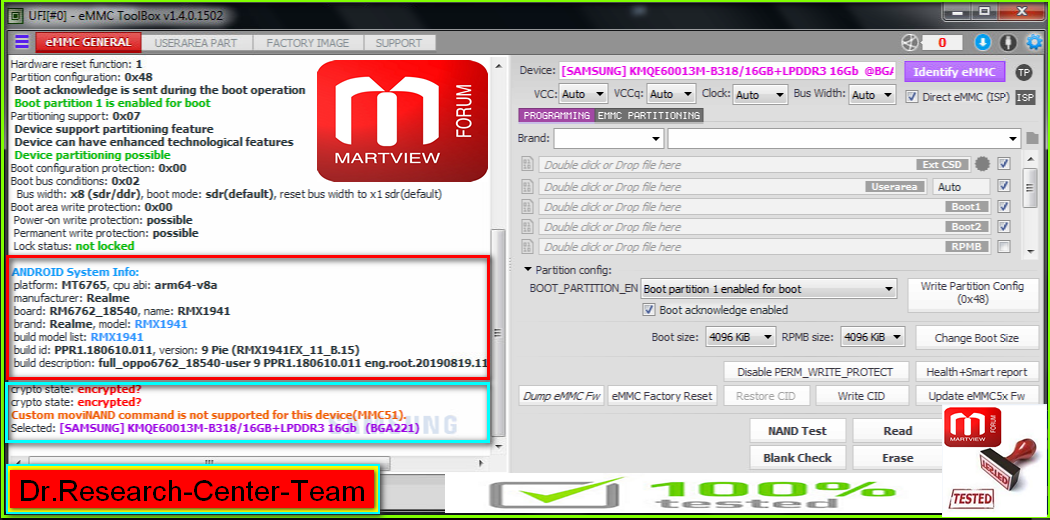Click the file icon on Ext CSD row
This screenshot has width=1050, height=520.
coord(527,165)
